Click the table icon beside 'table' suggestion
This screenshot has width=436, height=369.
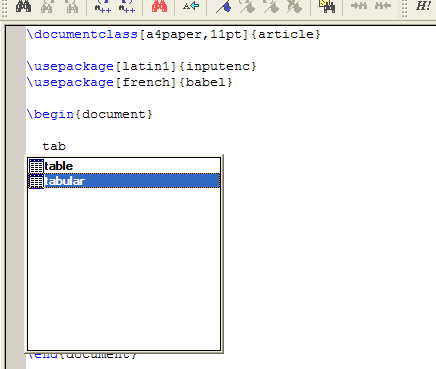tap(36, 166)
